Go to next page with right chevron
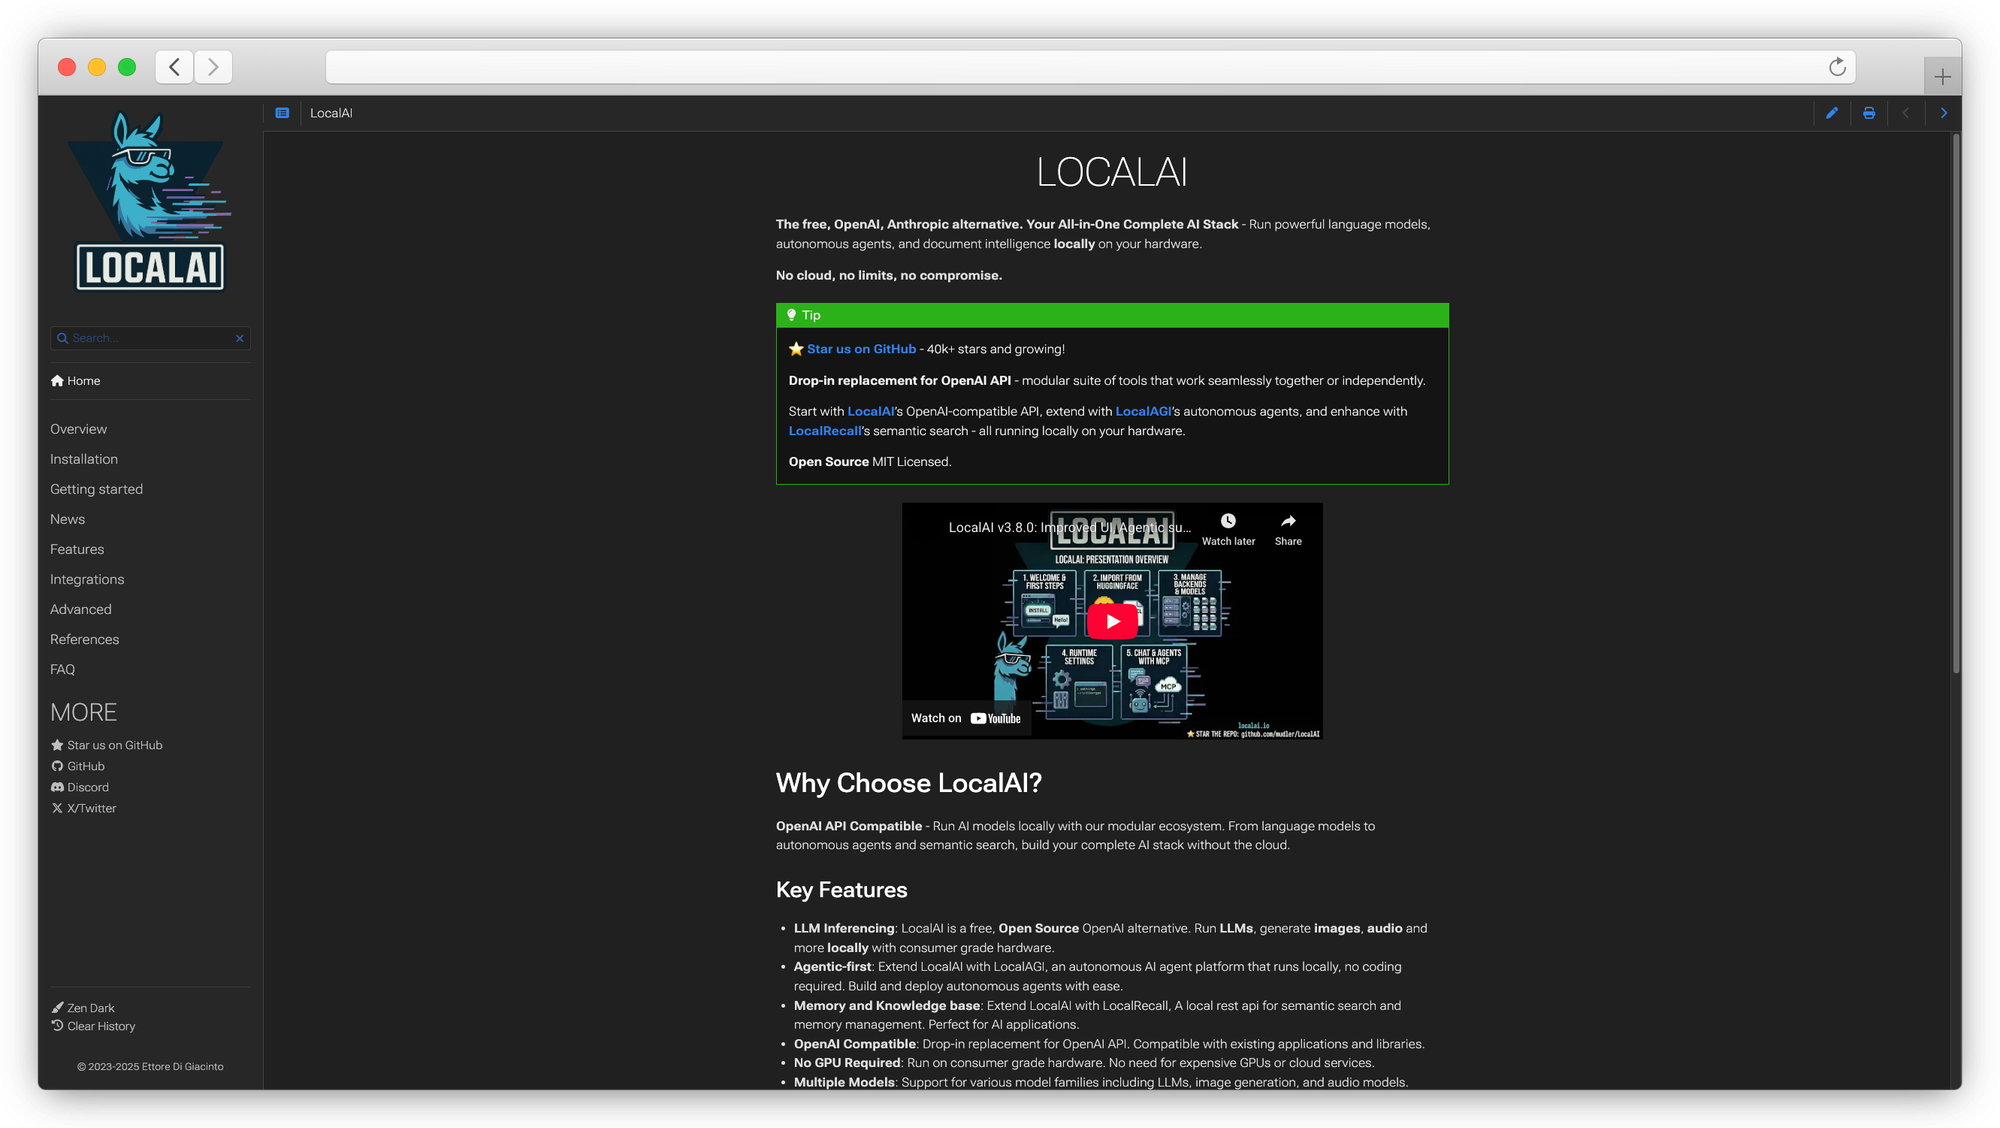Viewport: 2000px width, 1128px height. [x=1943, y=113]
